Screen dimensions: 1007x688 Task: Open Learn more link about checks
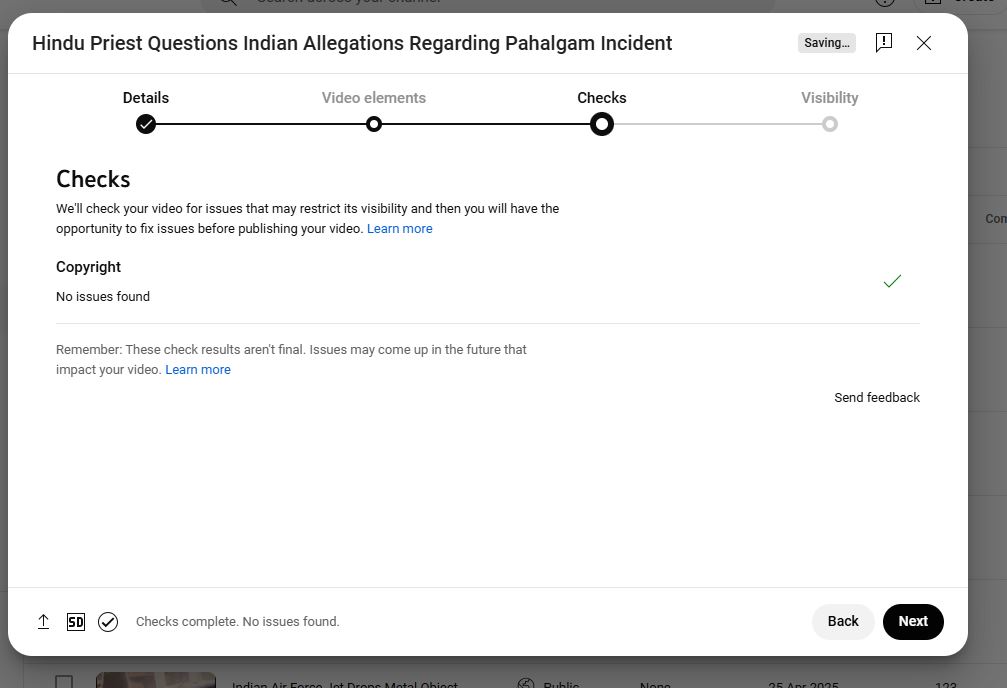(399, 229)
